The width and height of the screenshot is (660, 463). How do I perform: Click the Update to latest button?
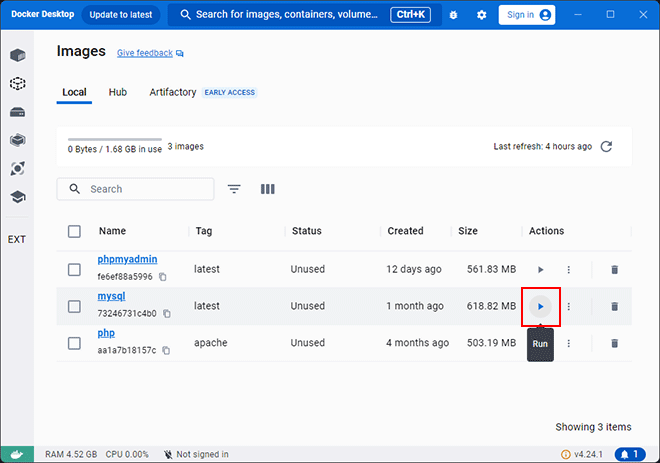121,15
